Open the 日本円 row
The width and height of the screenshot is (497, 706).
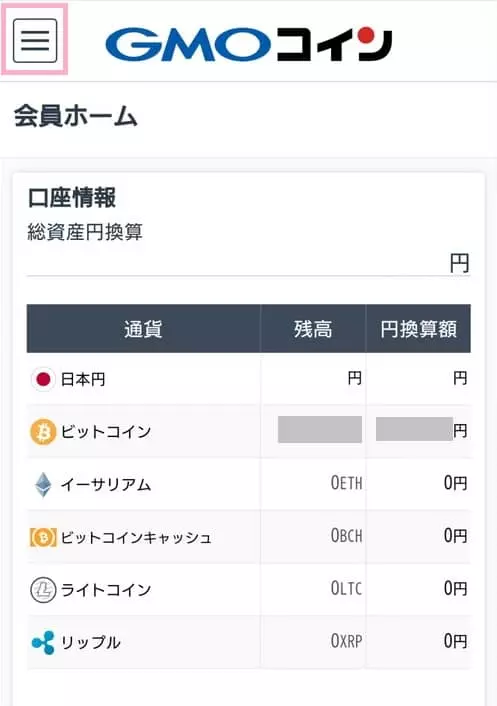(x=249, y=379)
